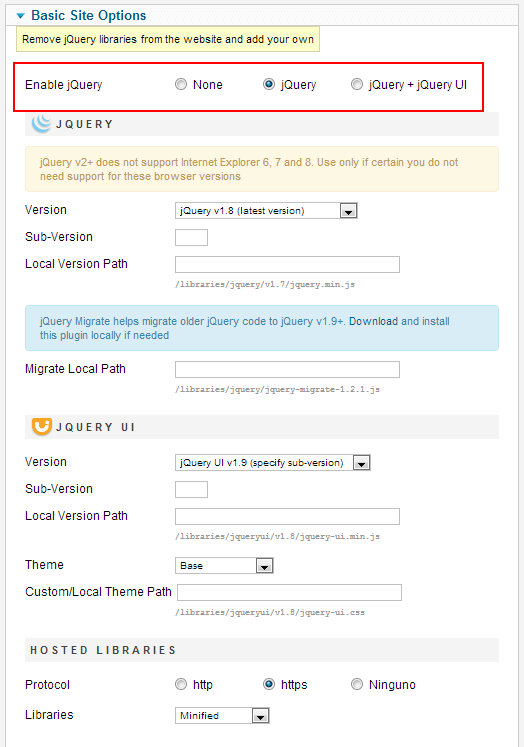Expand the Theme dropdown showing Base
This screenshot has height=747, width=524.
[224, 565]
